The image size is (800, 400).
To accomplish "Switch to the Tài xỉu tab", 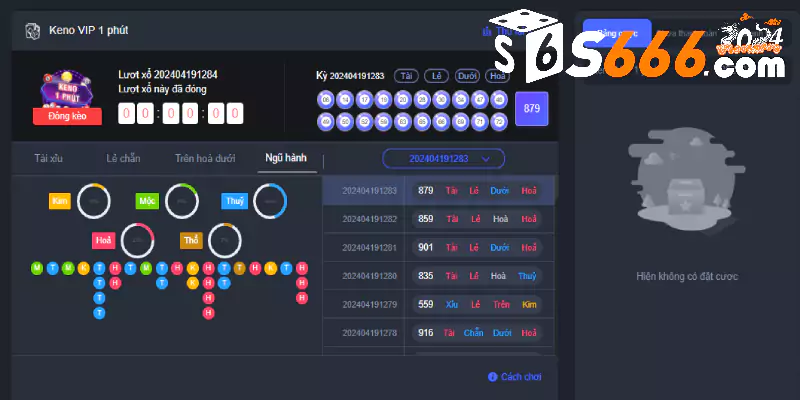I will [50, 158].
